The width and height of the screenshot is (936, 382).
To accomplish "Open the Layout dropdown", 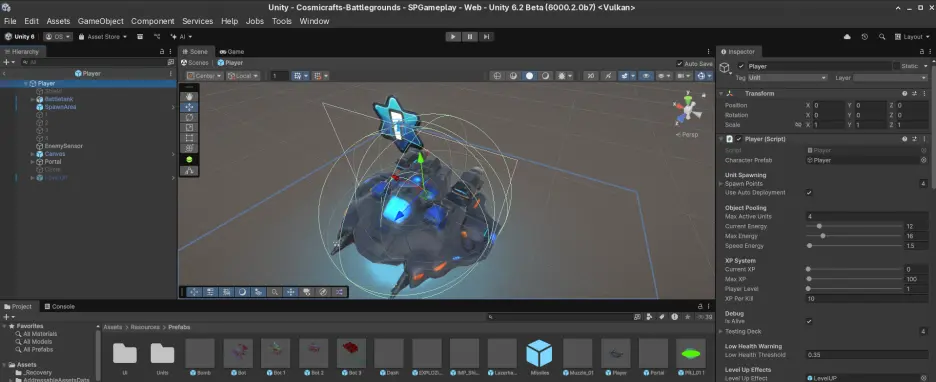I will [x=912, y=36].
